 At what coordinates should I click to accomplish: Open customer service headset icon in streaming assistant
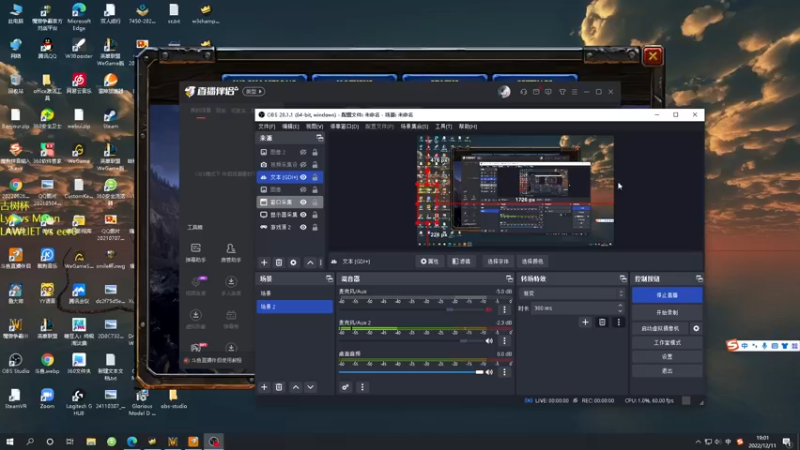[x=523, y=92]
